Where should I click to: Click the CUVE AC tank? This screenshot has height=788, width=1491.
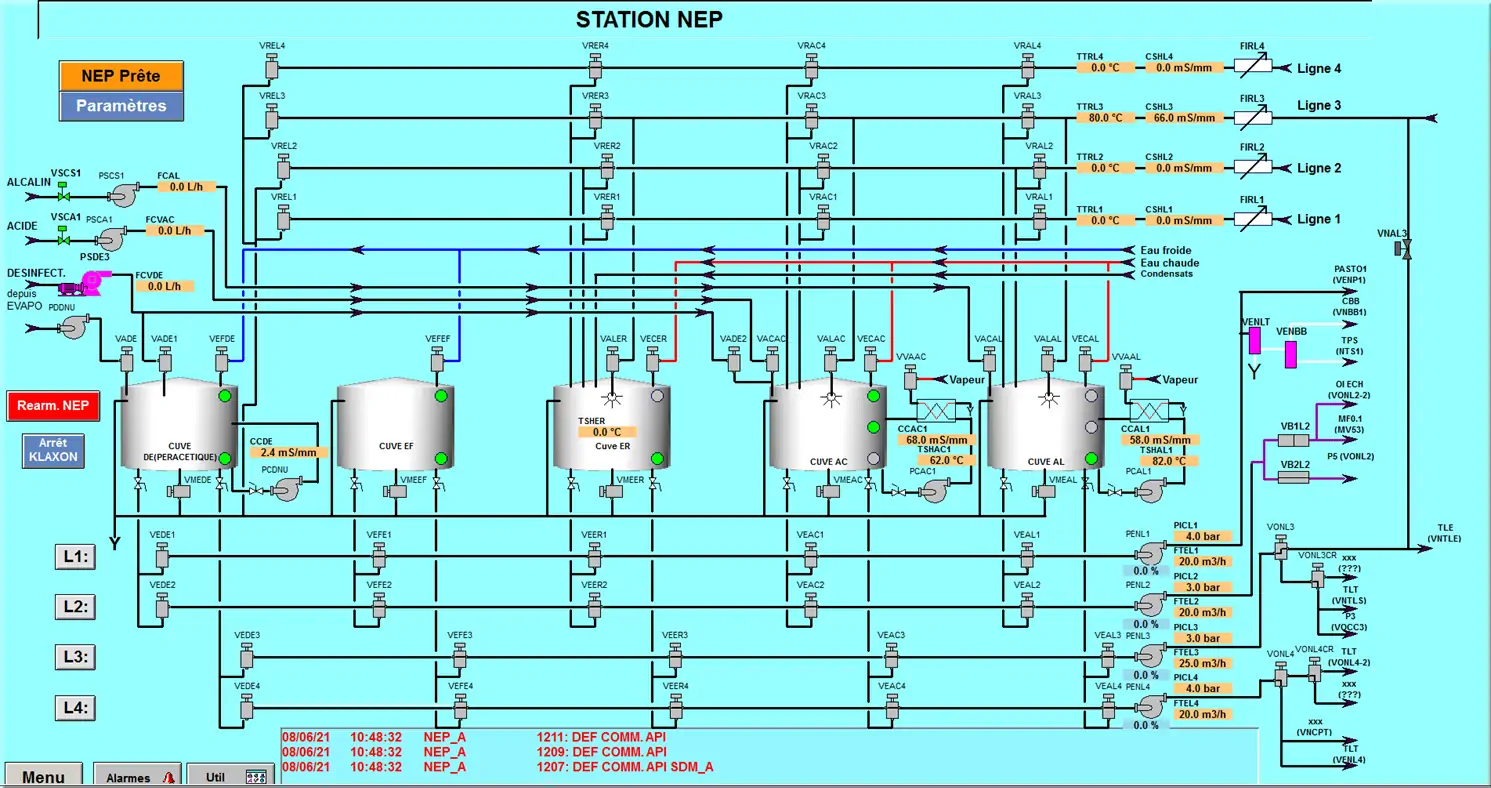828,425
